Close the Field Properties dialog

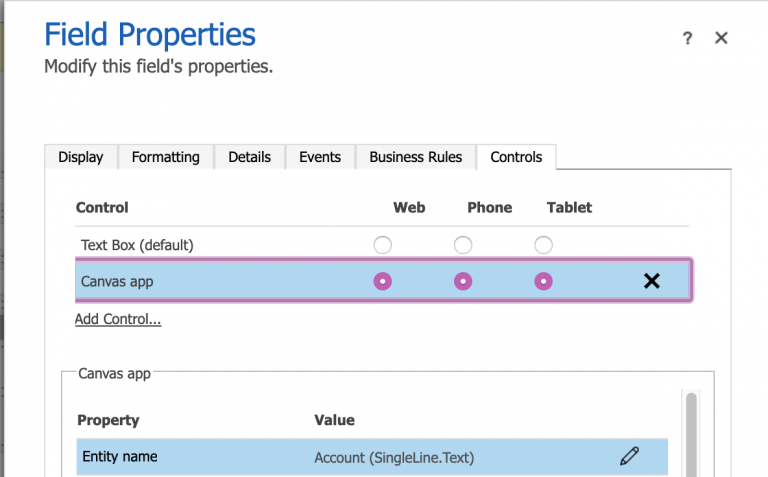tap(721, 38)
